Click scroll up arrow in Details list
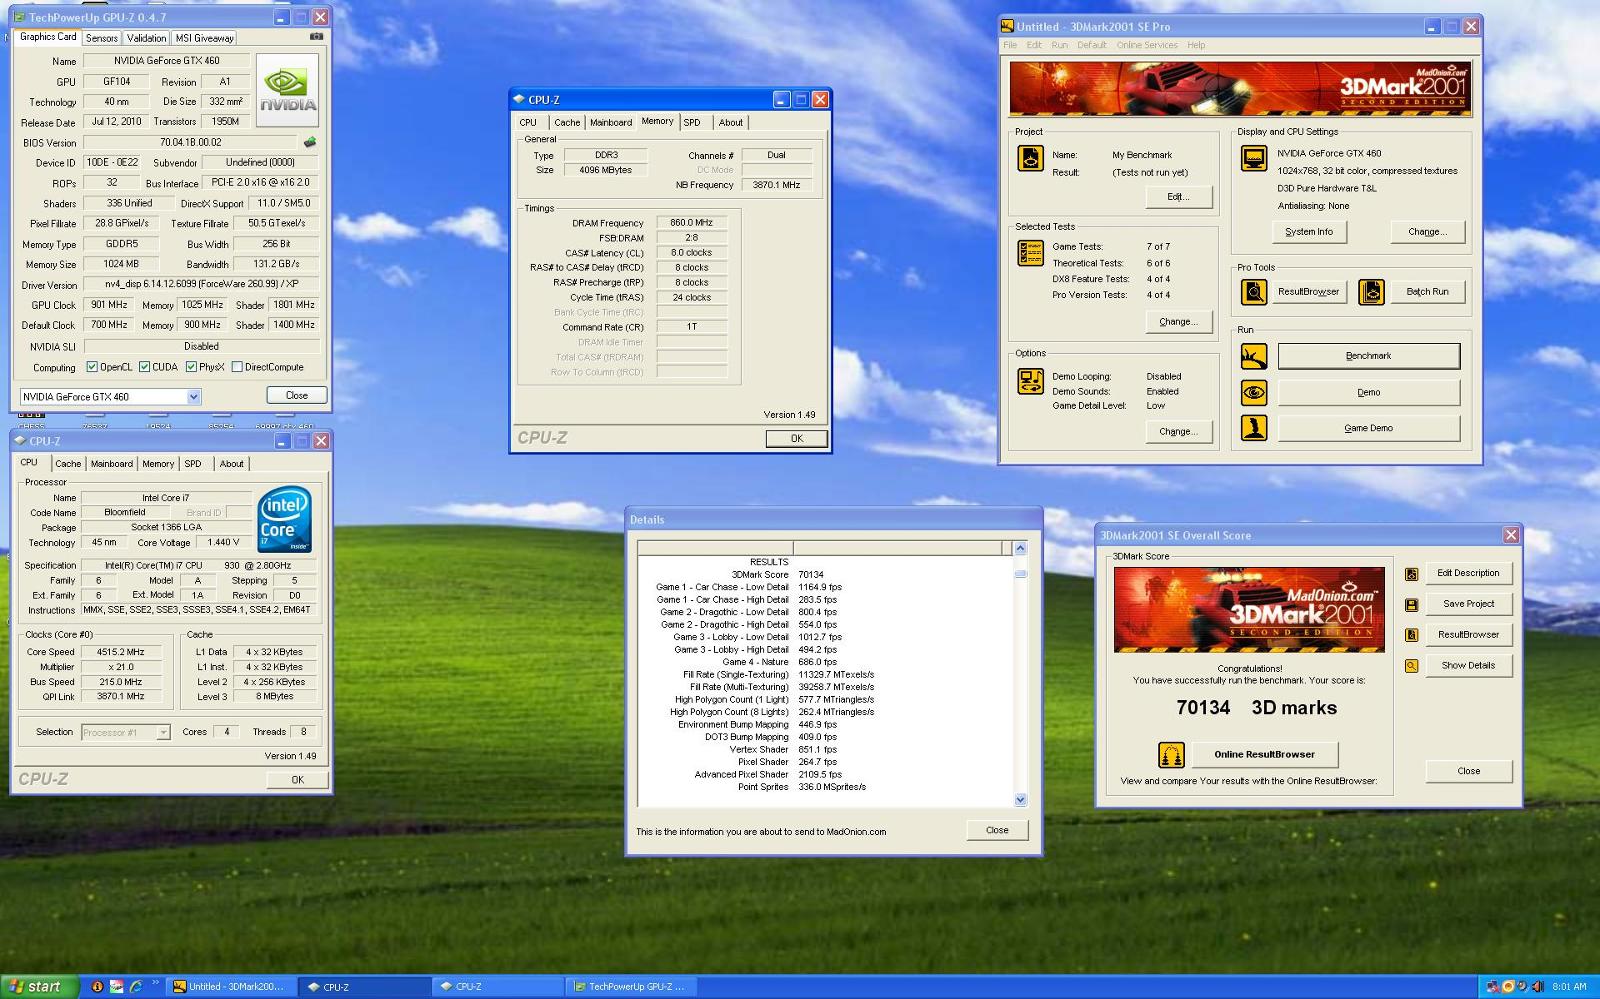Image resolution: width=1600 pixels, height=999 pixels. pos(1020,548)
